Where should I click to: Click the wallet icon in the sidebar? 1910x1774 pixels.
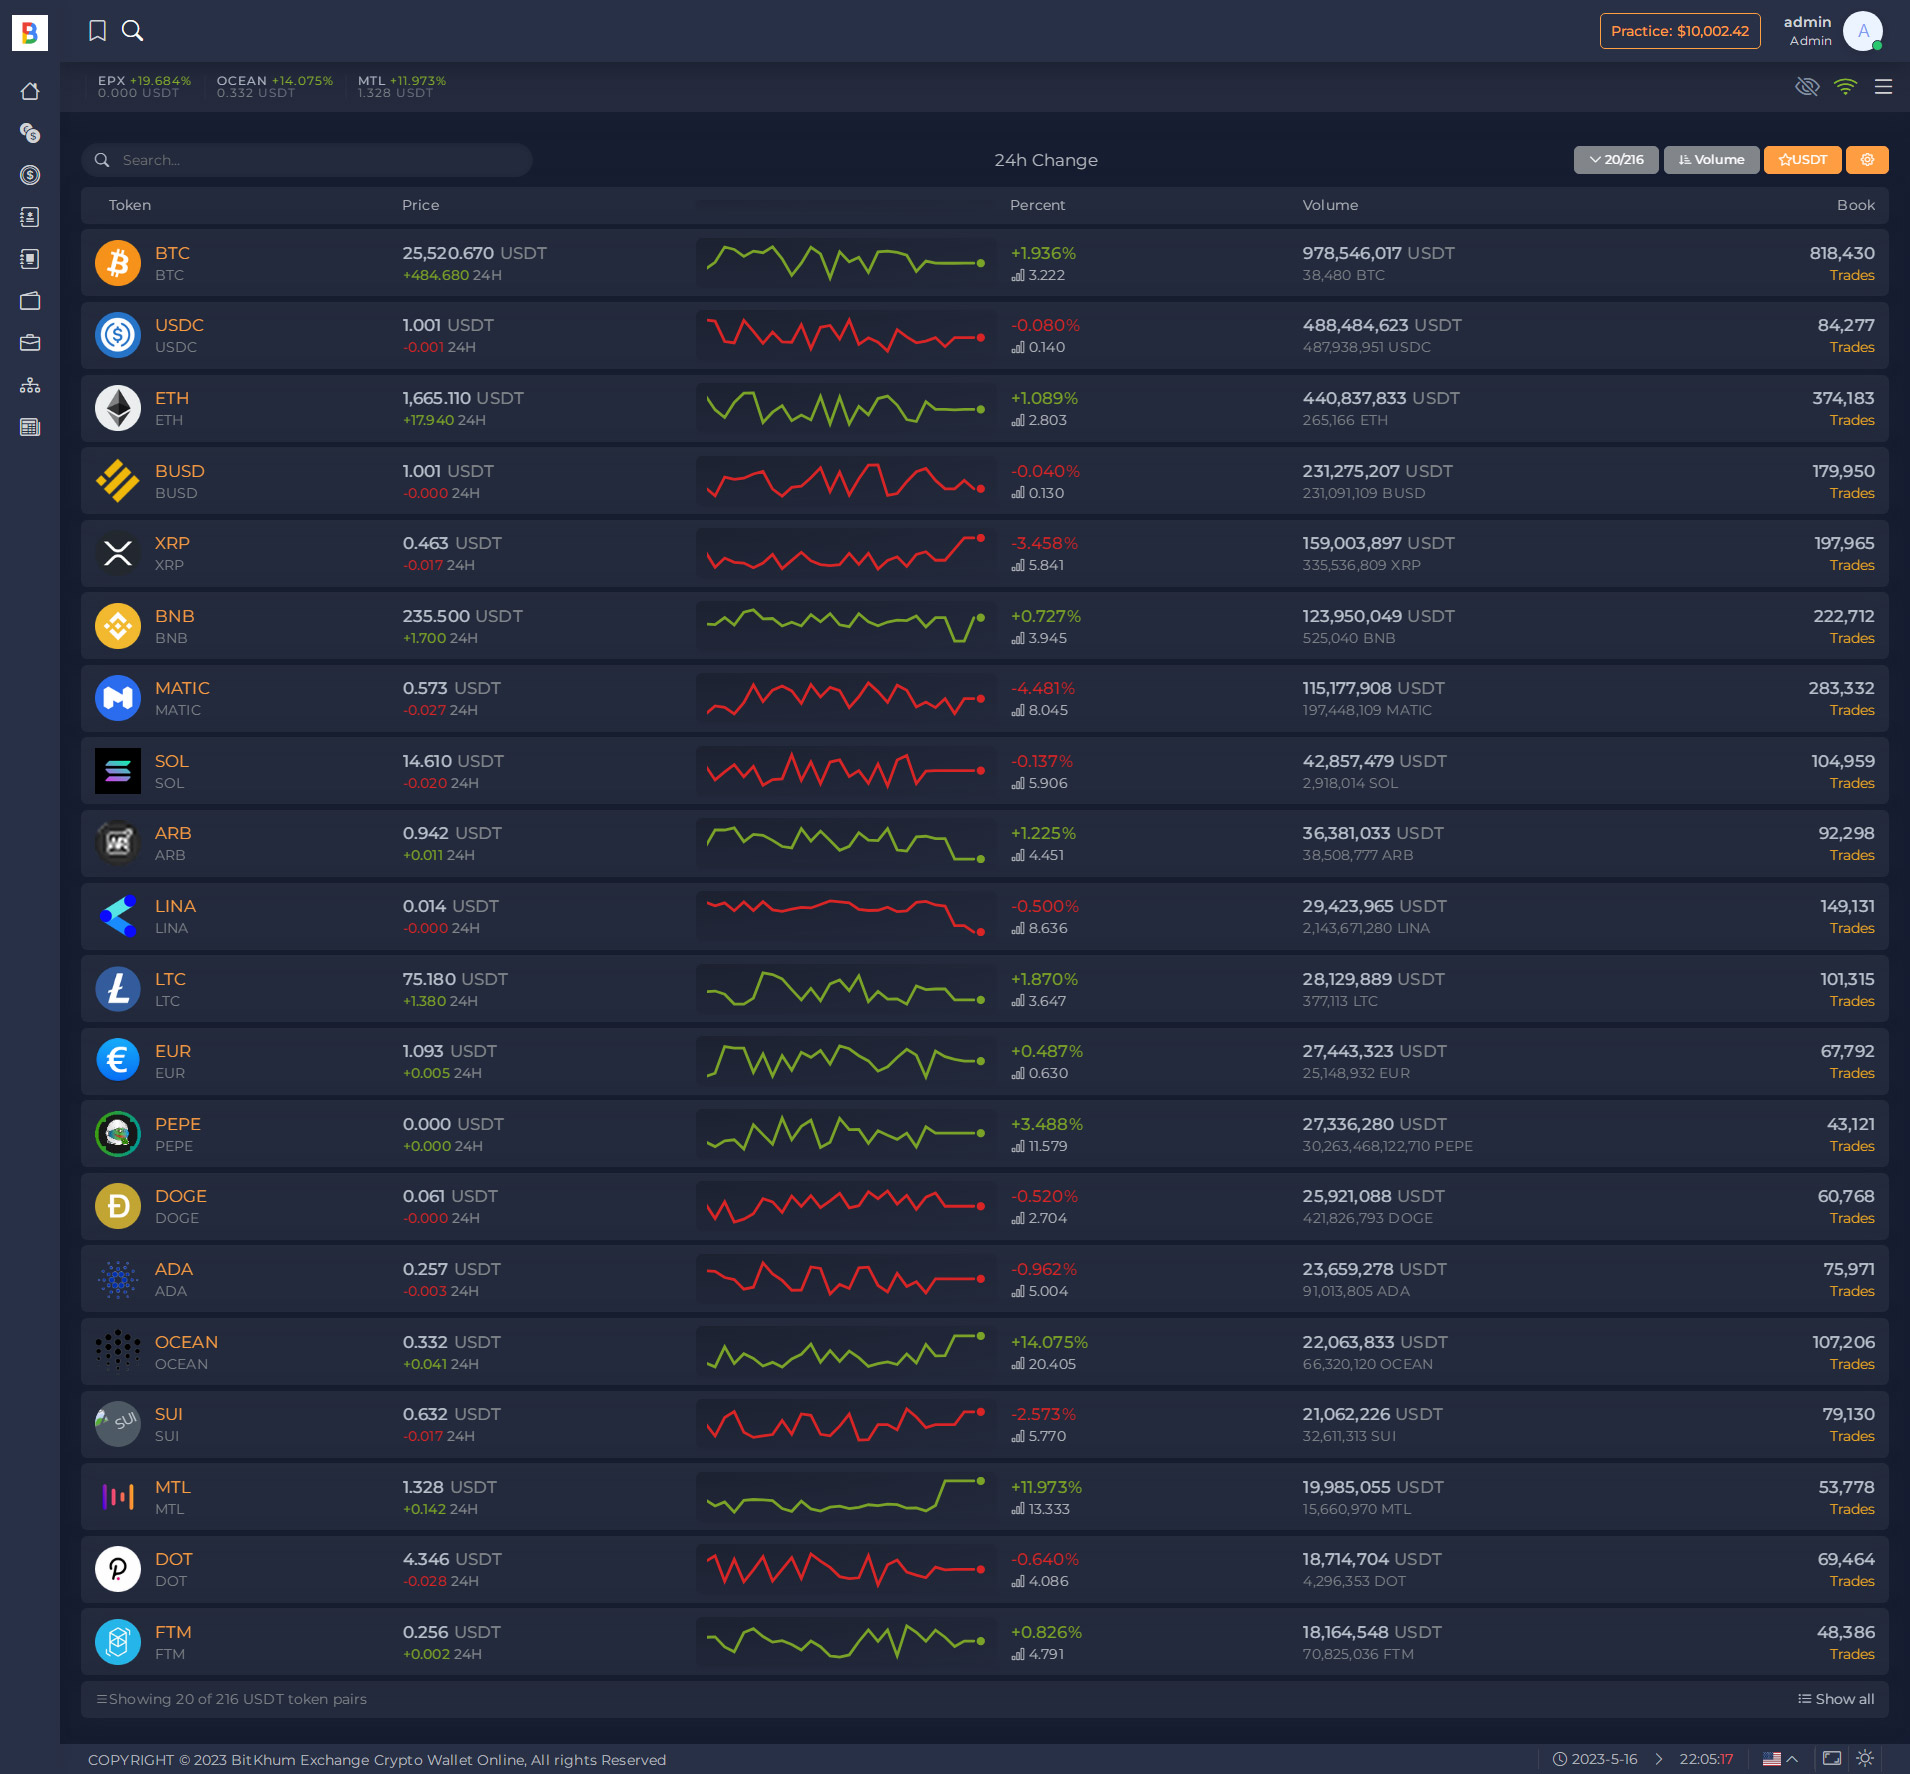coord(30,301)
